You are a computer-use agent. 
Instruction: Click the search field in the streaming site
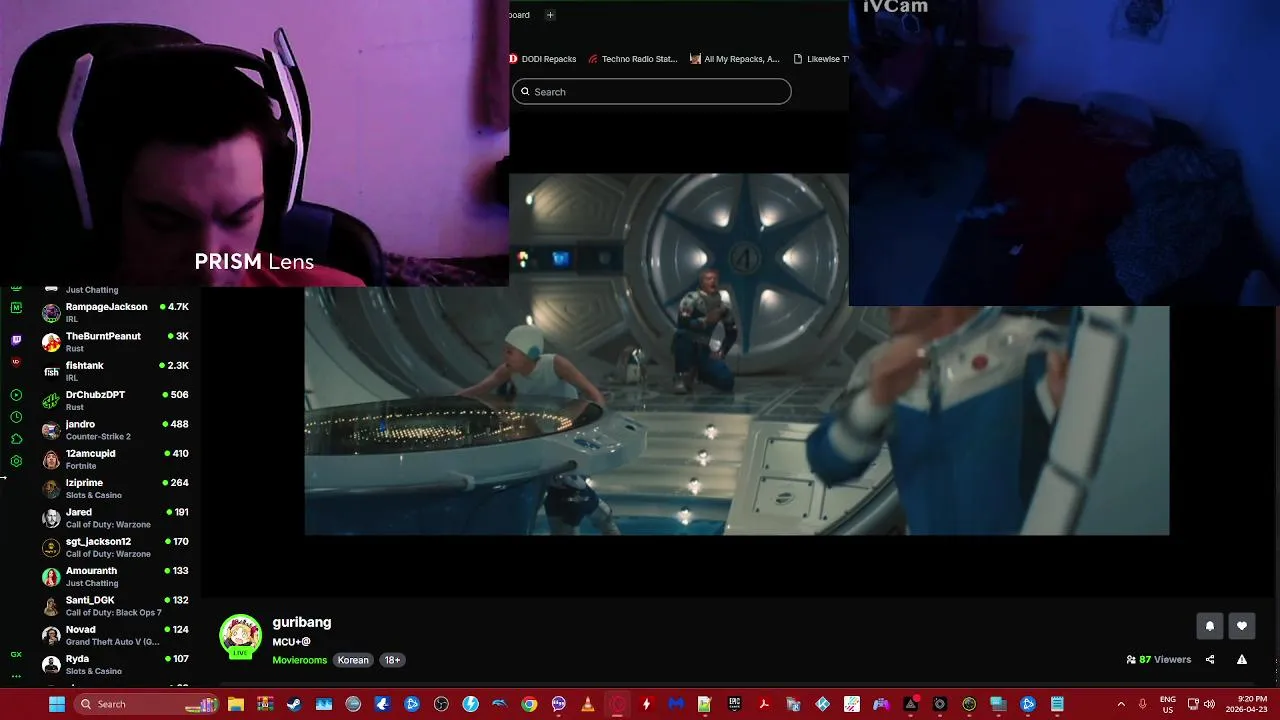(652, 92)
